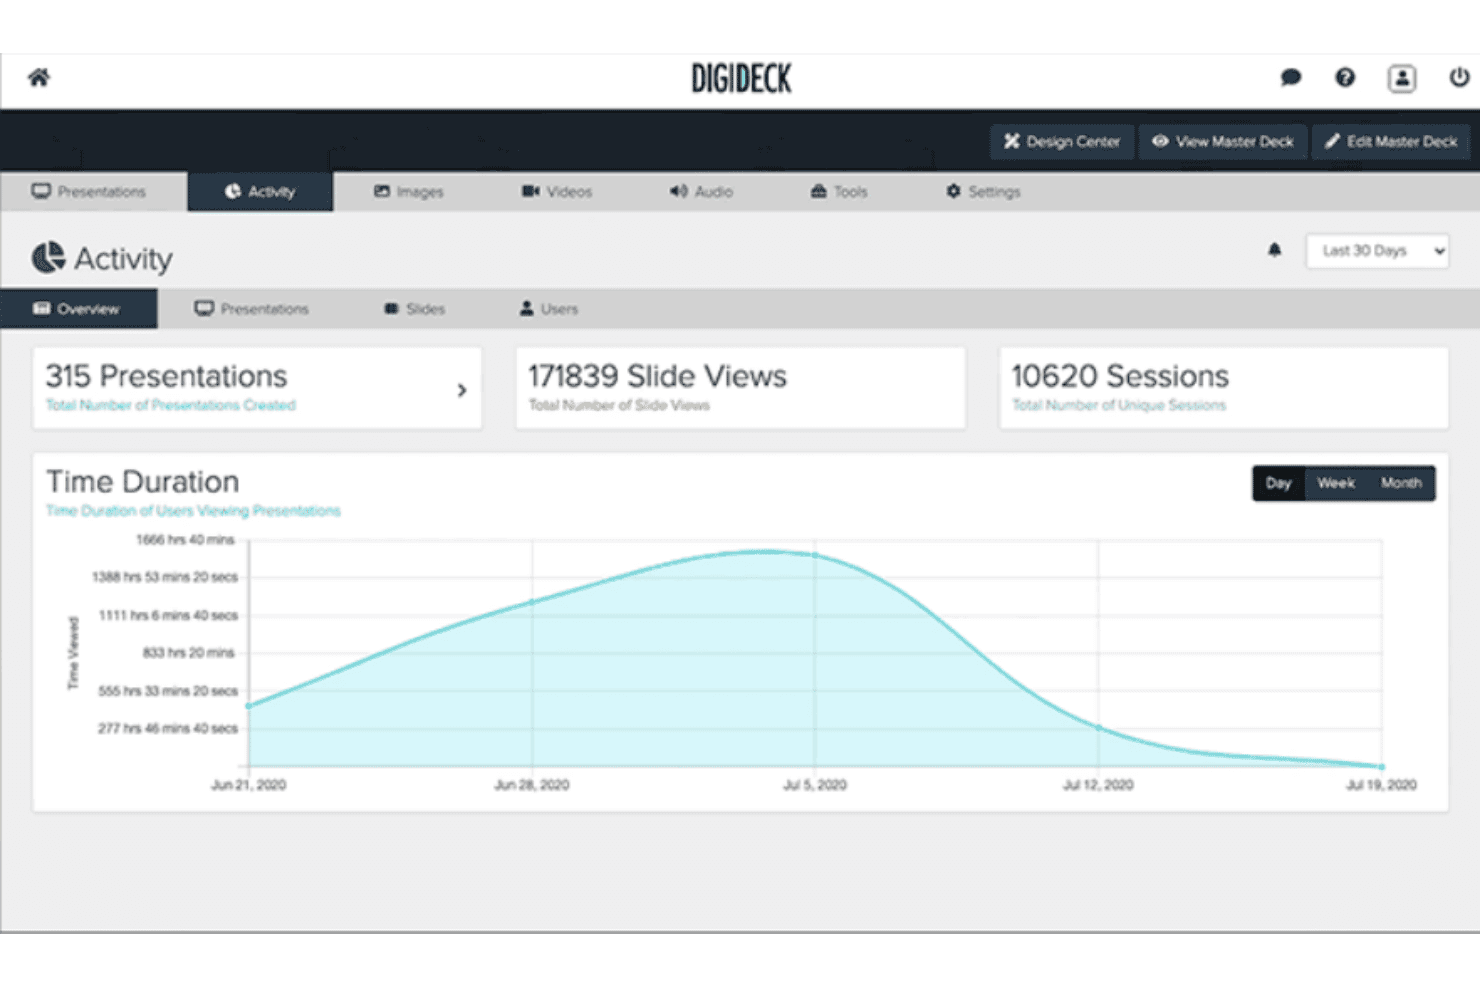The width and height of the screenshot is (1480, 987).
Task: Click the Jun 21, 2020 chart data point
Action: pos(249,706)
